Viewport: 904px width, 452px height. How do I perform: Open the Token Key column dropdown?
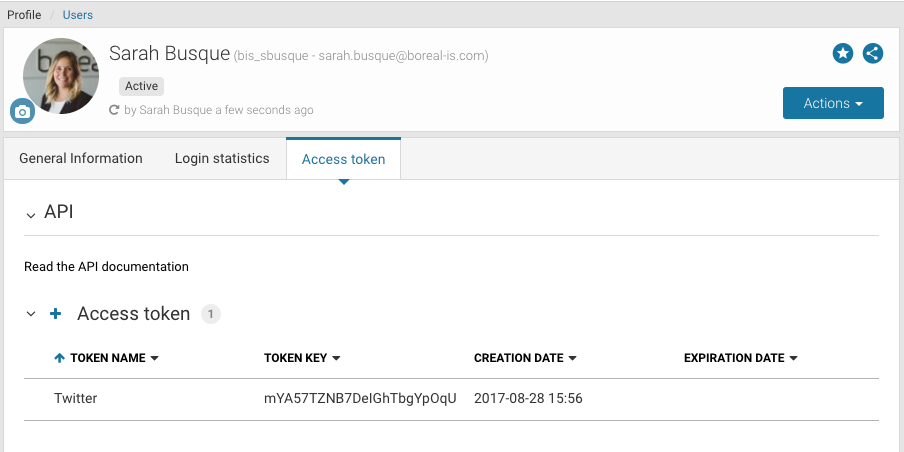[336, 358]
